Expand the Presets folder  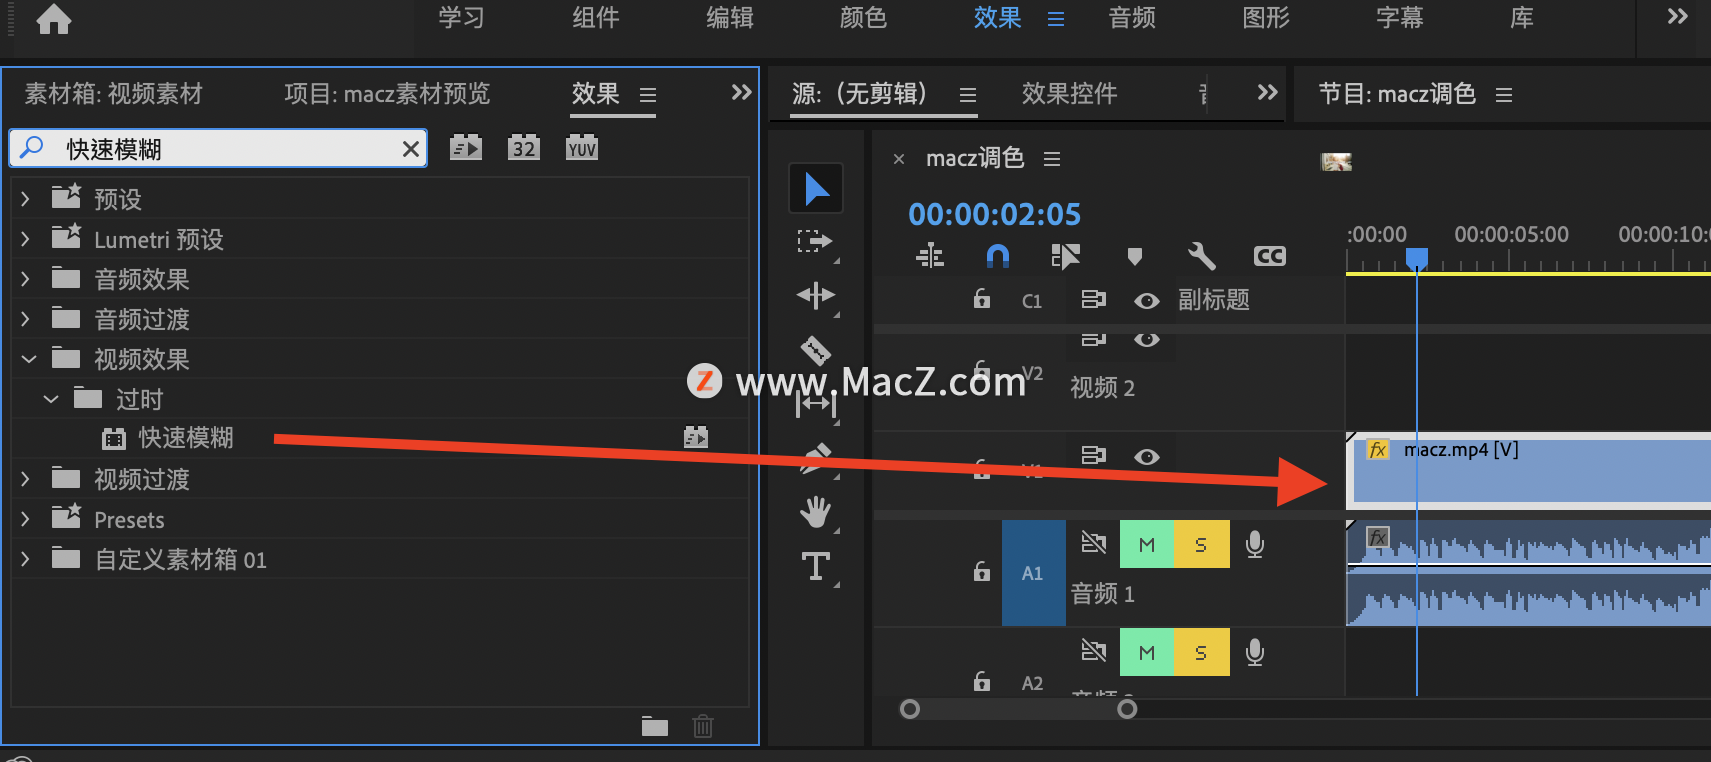click(x=26, y=519)
